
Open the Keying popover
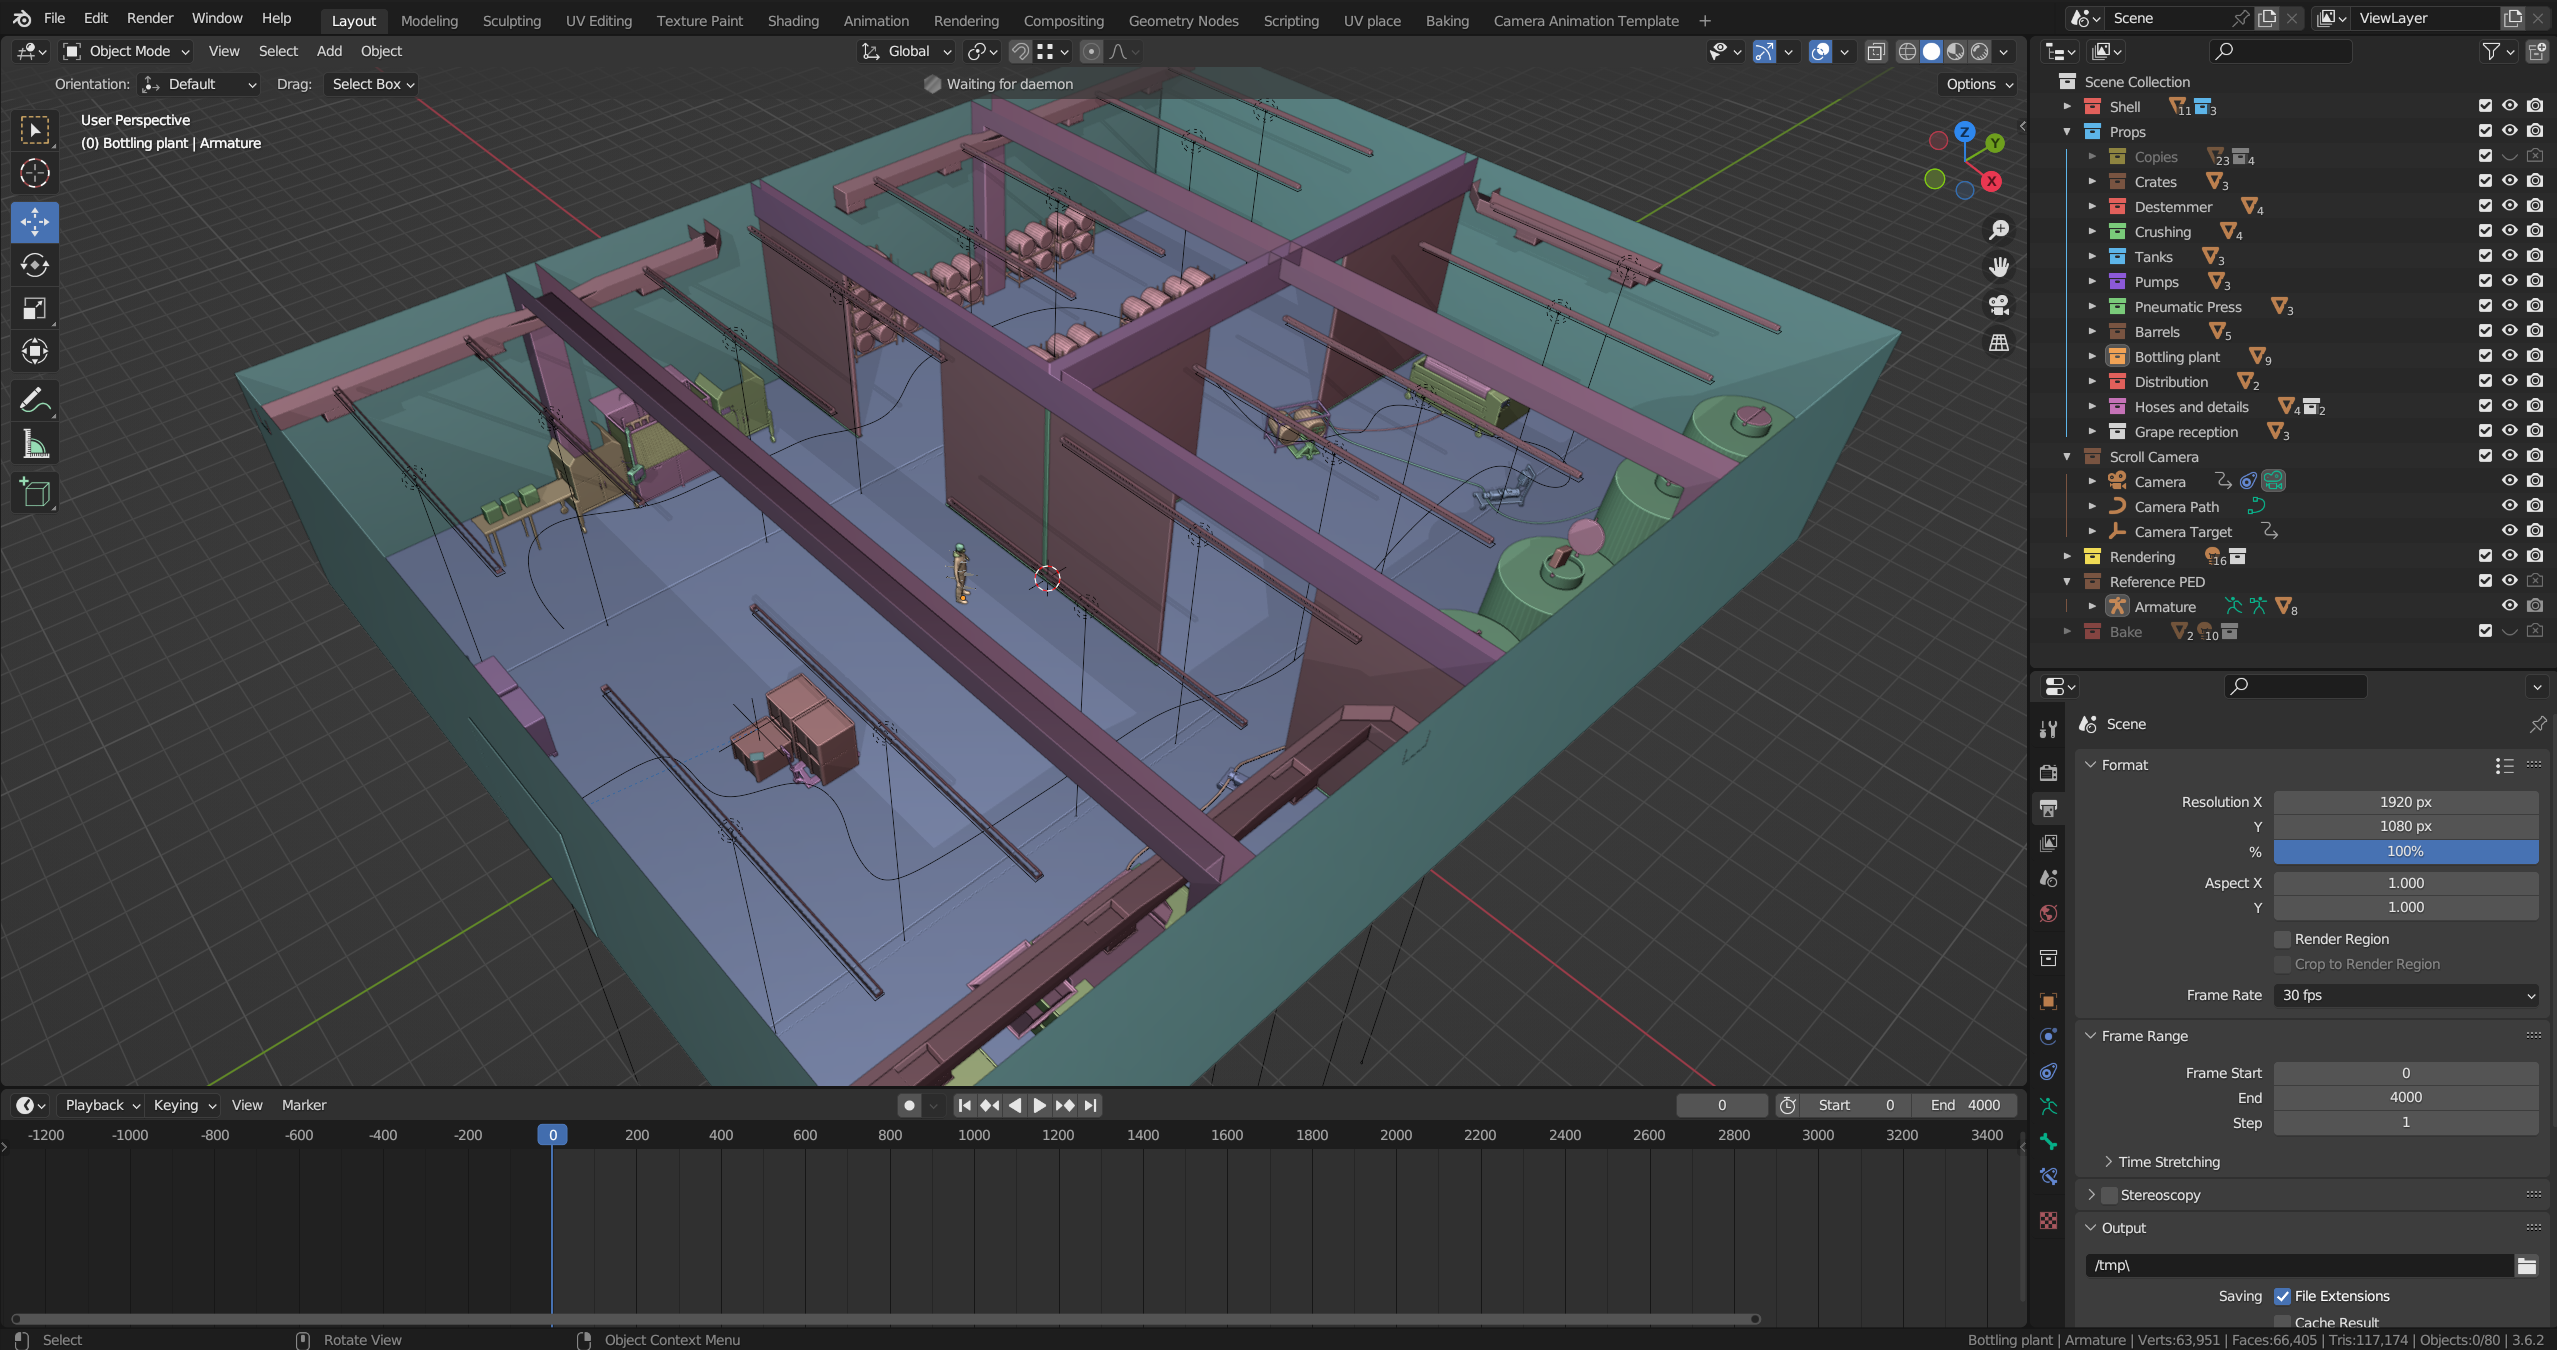point(184,1105)
